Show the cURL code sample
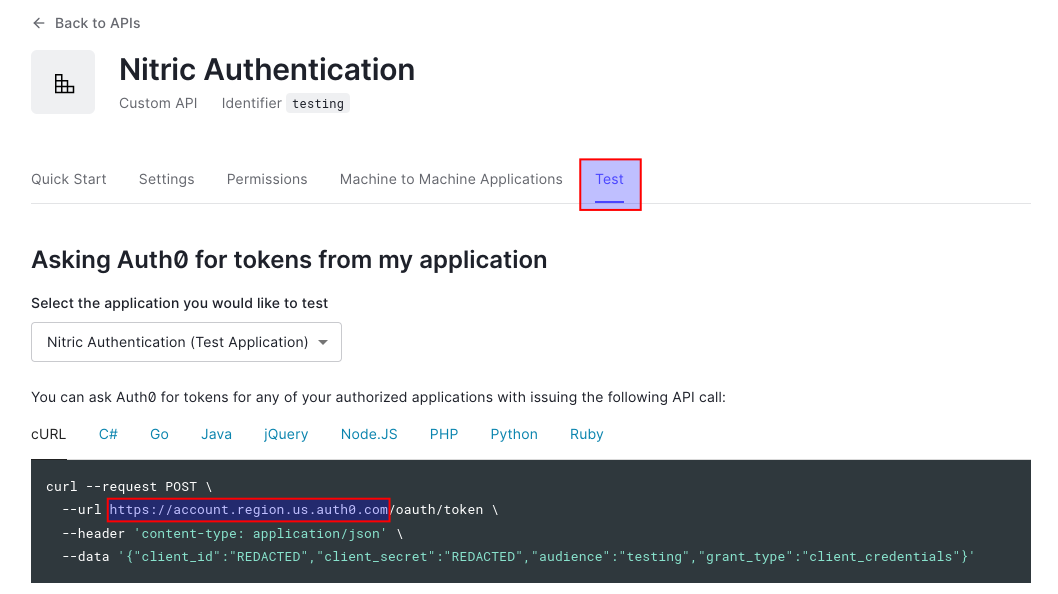 [48, 434]
